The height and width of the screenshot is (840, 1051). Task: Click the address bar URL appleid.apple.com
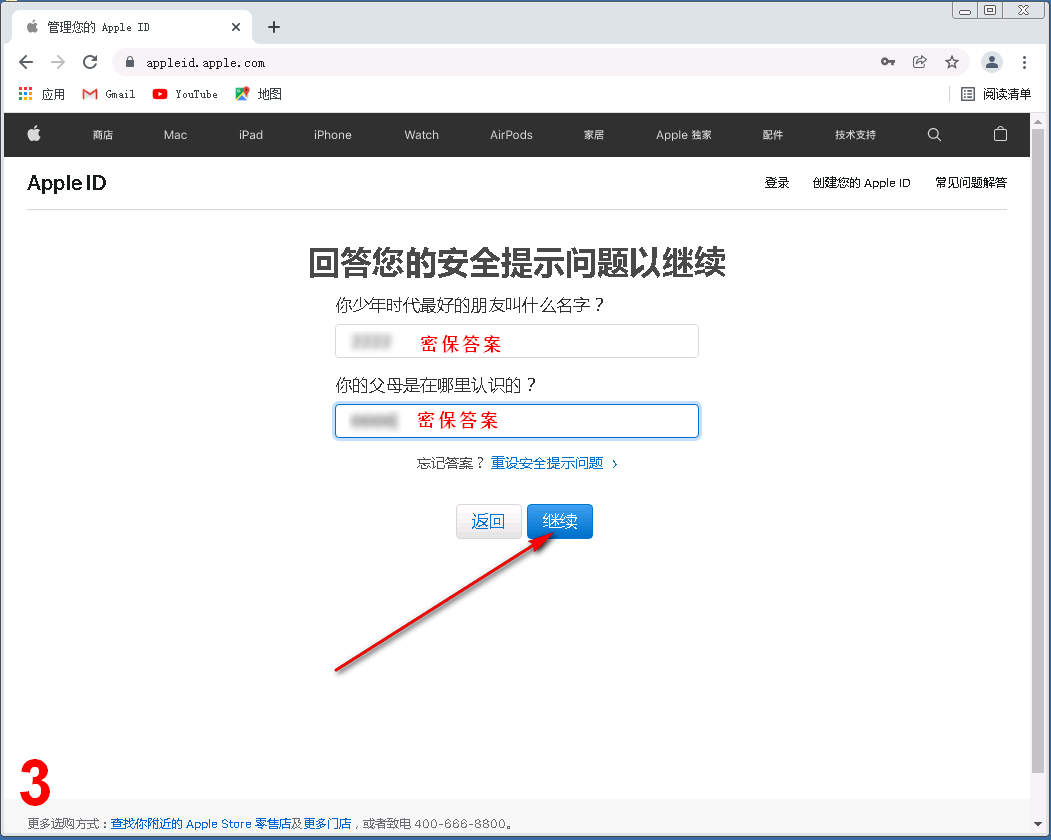205,63
